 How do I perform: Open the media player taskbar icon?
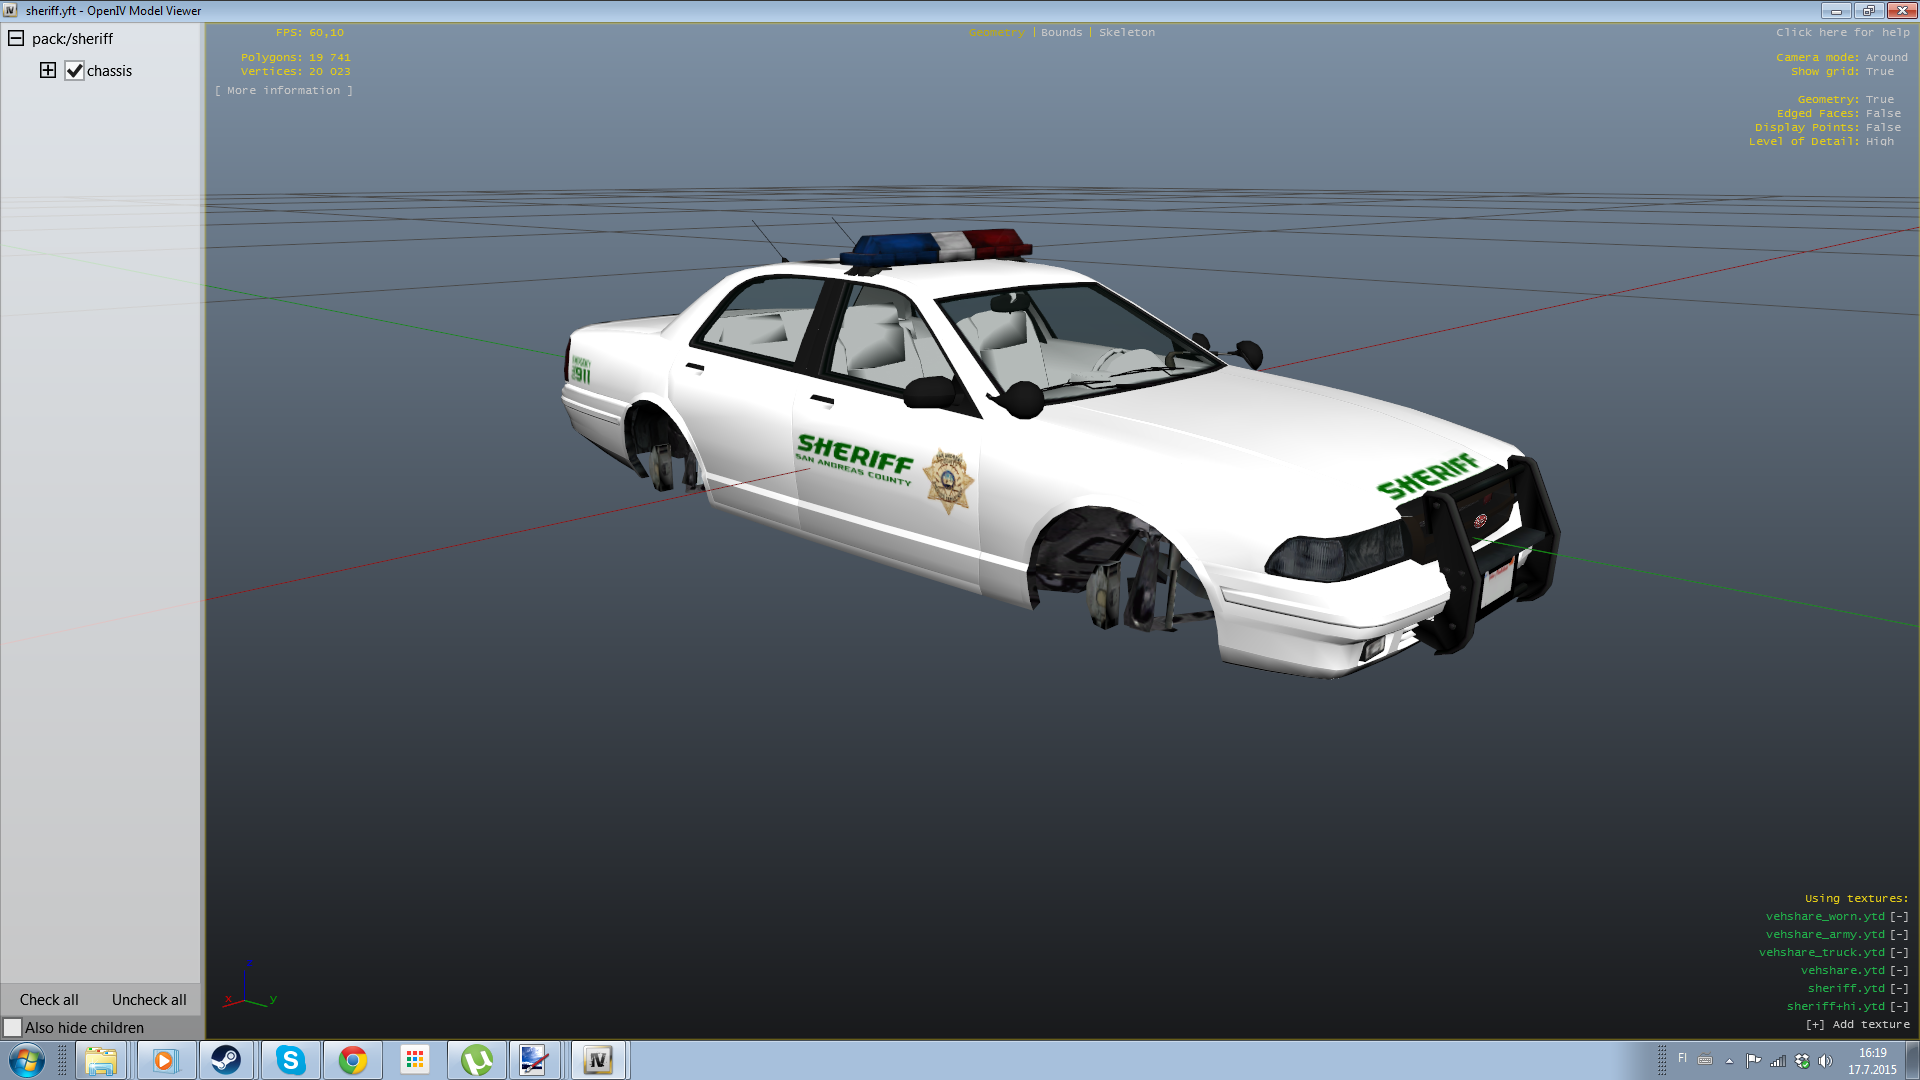pyautogui.click(x=164, y=1060)
